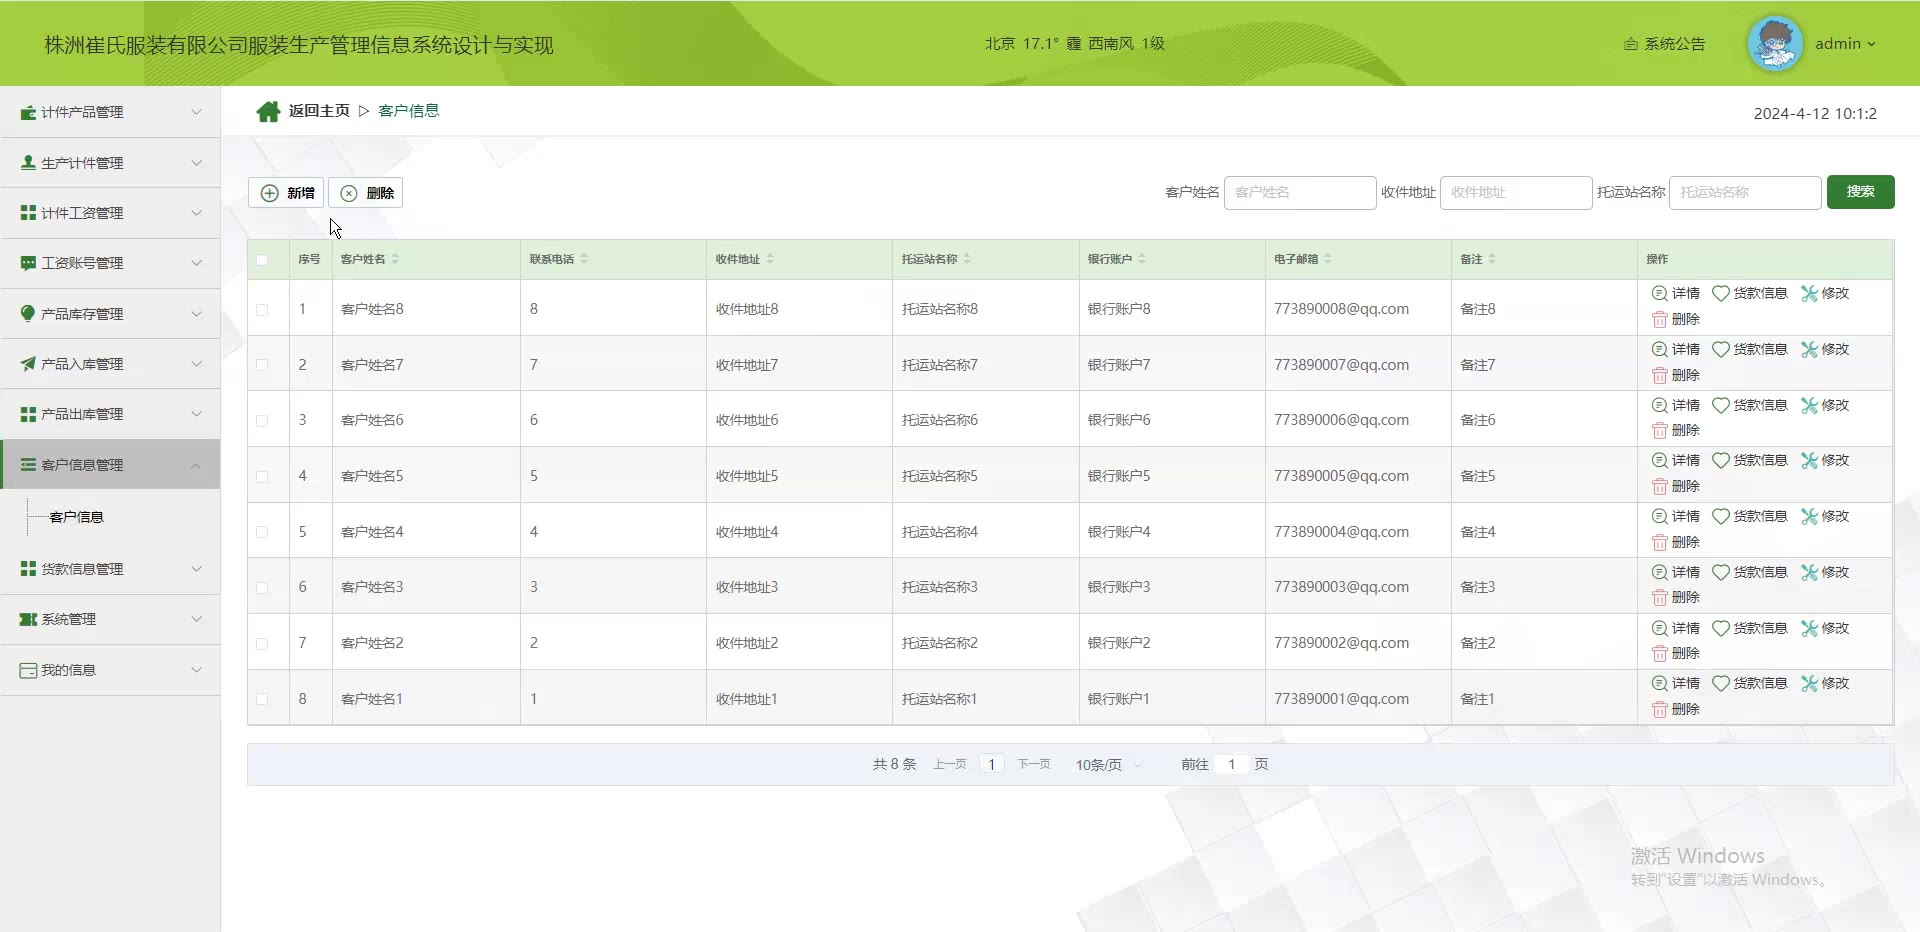Click 修改 for row 客户姓名8

pos(1825,293)
